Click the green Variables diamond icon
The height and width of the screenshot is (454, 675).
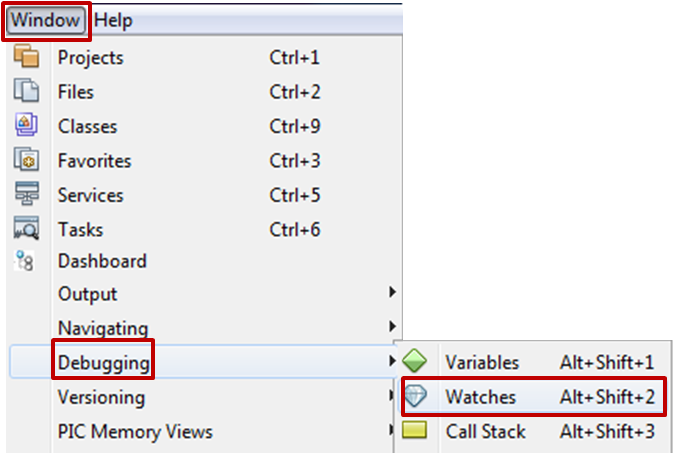415,362
